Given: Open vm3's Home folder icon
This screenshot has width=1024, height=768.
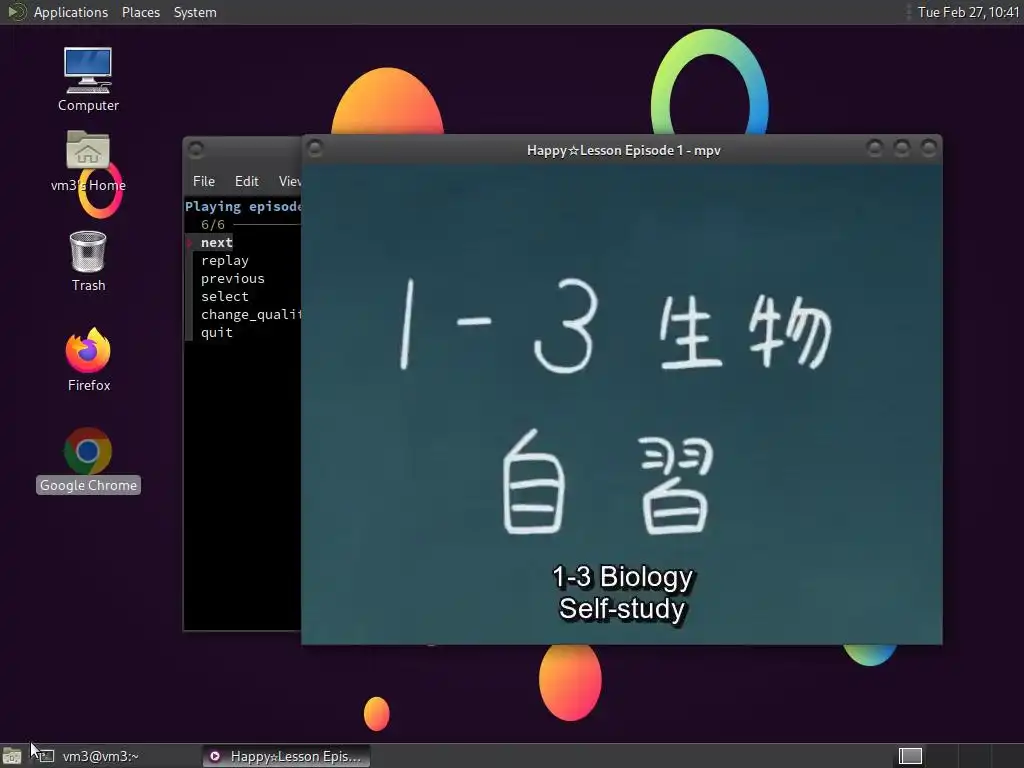Looking at the screenshot, I should coord(88,161).
